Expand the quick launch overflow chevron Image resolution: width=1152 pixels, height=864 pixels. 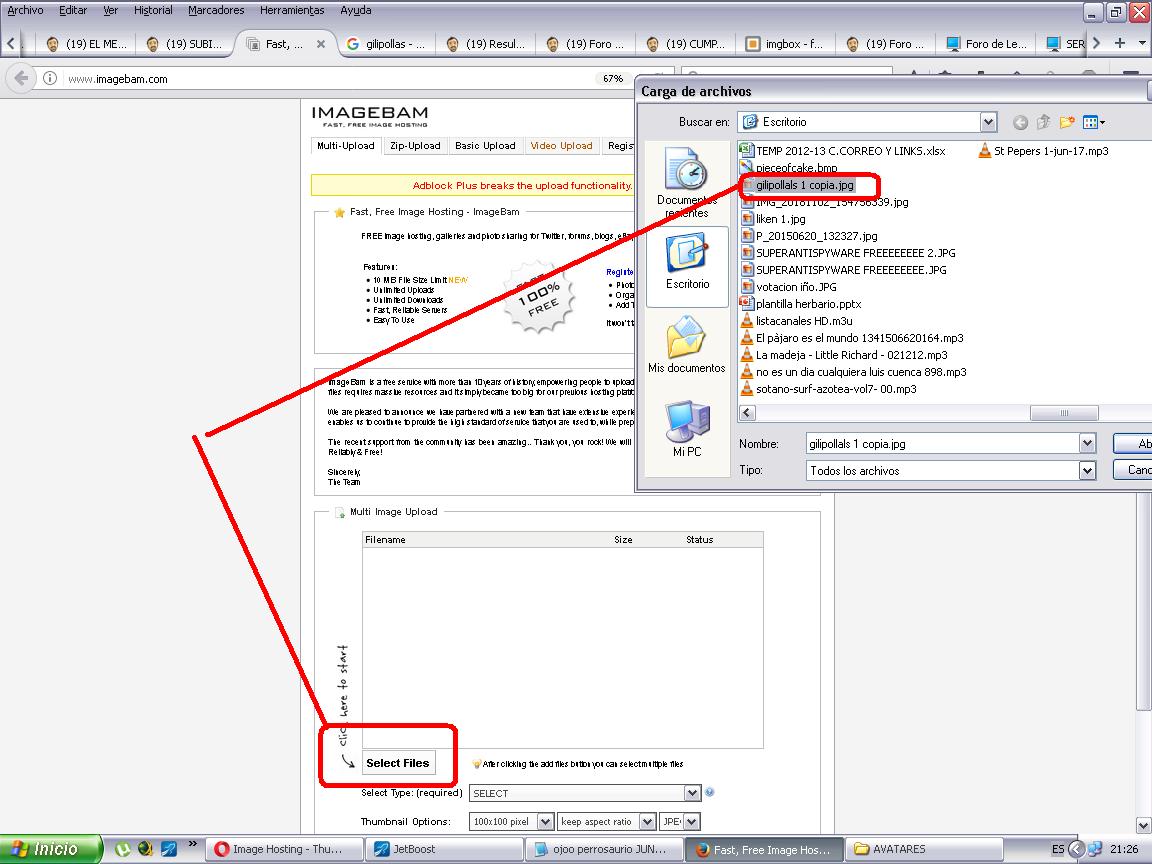coord(192,844)
